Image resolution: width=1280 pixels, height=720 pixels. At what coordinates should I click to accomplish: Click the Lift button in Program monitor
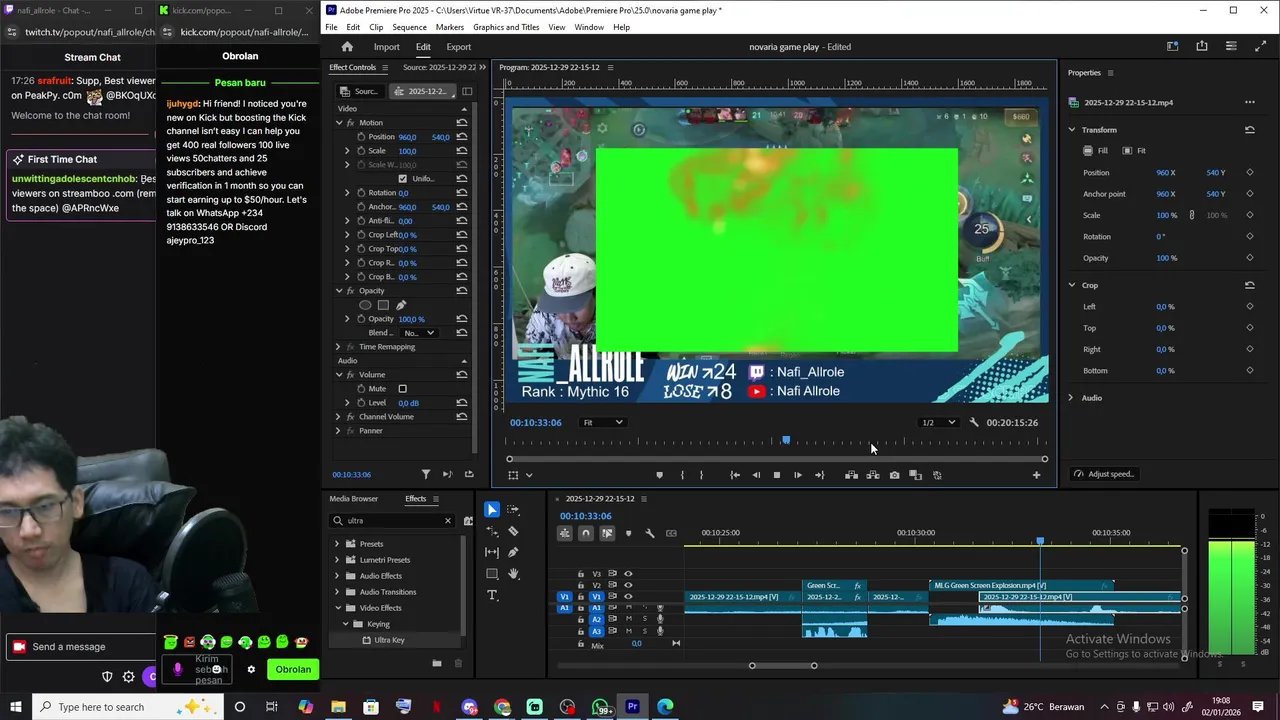pos(852,475)
